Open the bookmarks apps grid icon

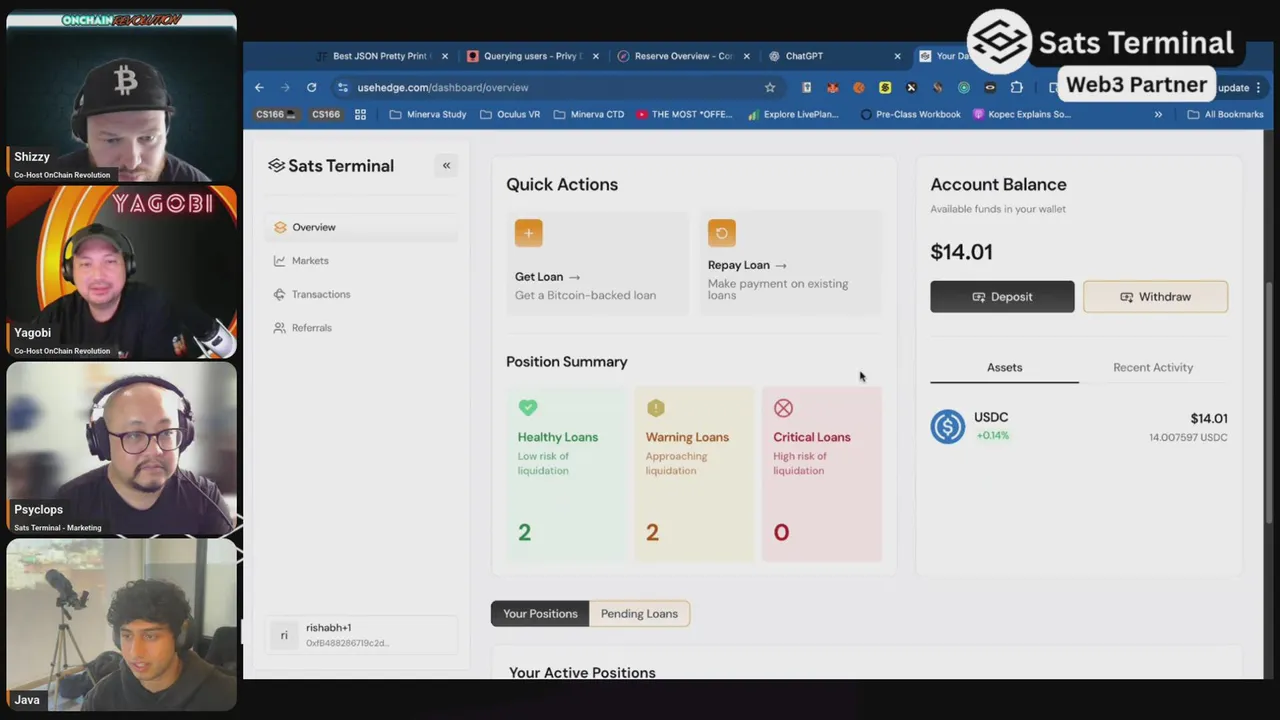[x=360, y=114]
